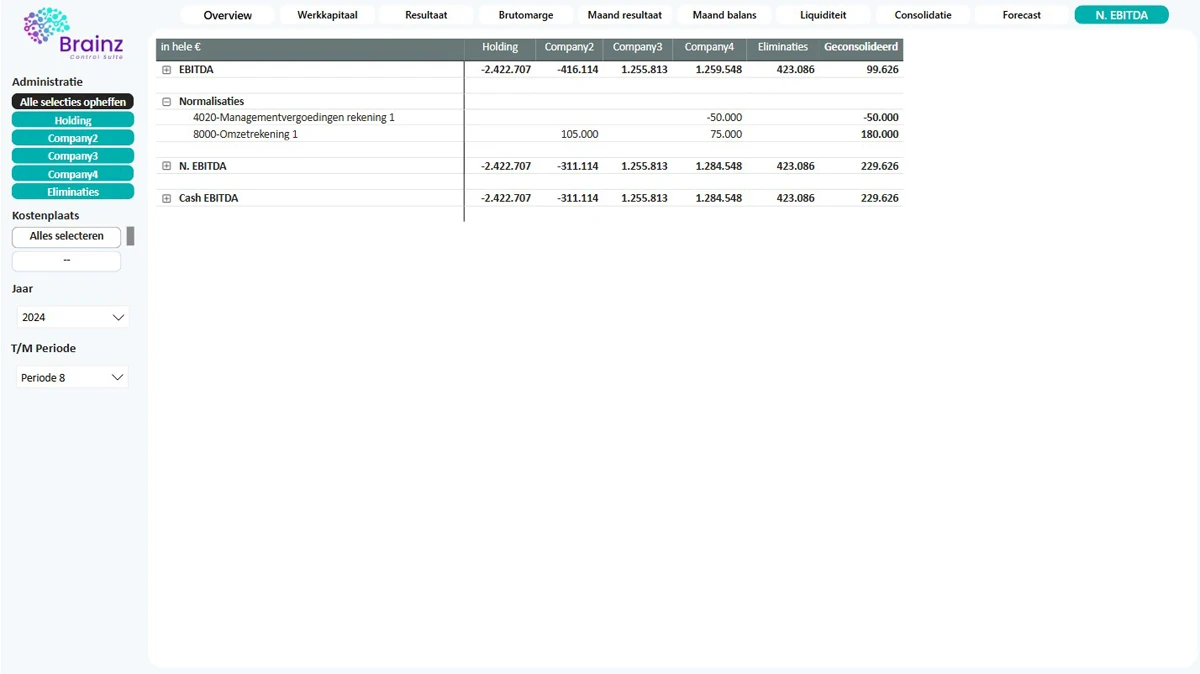Click the Kostenplaats list scrollbar
This screenshot has width=1200, height=674.
130,236
